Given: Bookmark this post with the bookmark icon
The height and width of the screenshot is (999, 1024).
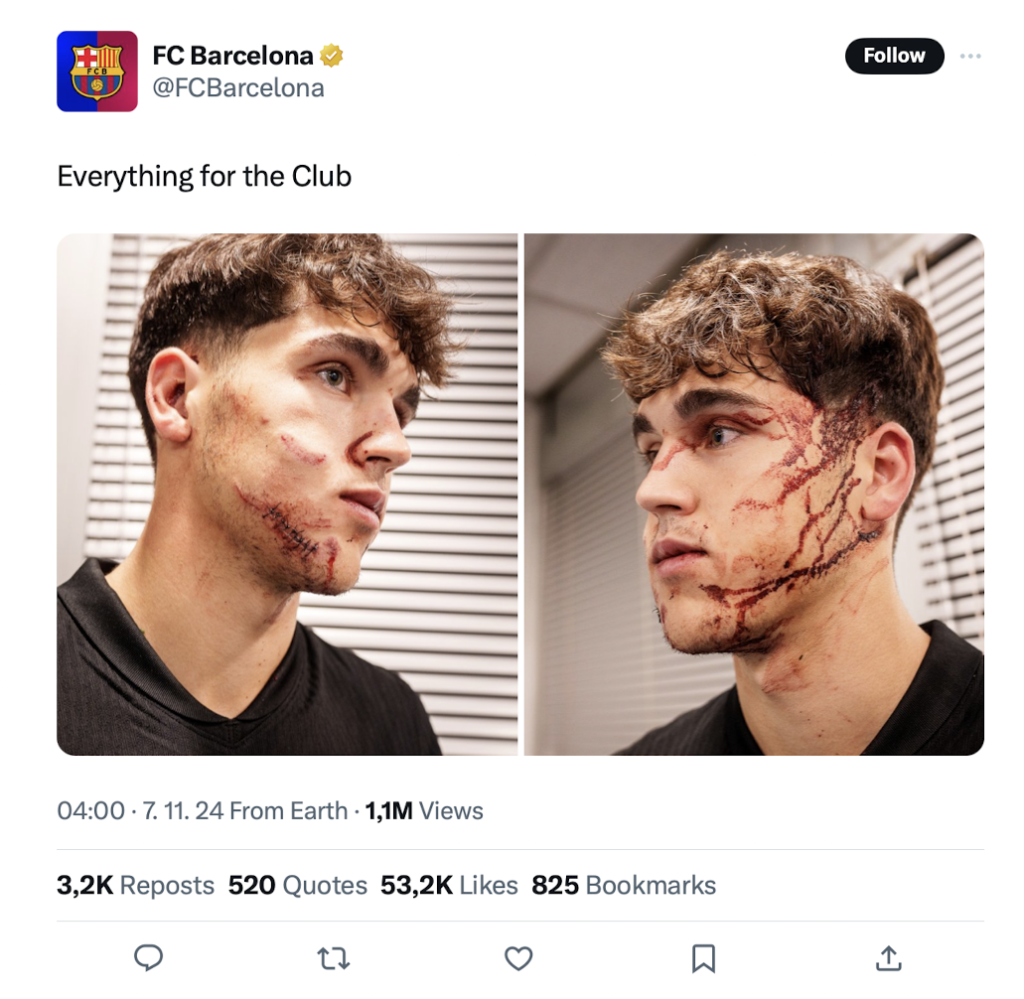Looking at the screenshot, I should coord(703,959).
